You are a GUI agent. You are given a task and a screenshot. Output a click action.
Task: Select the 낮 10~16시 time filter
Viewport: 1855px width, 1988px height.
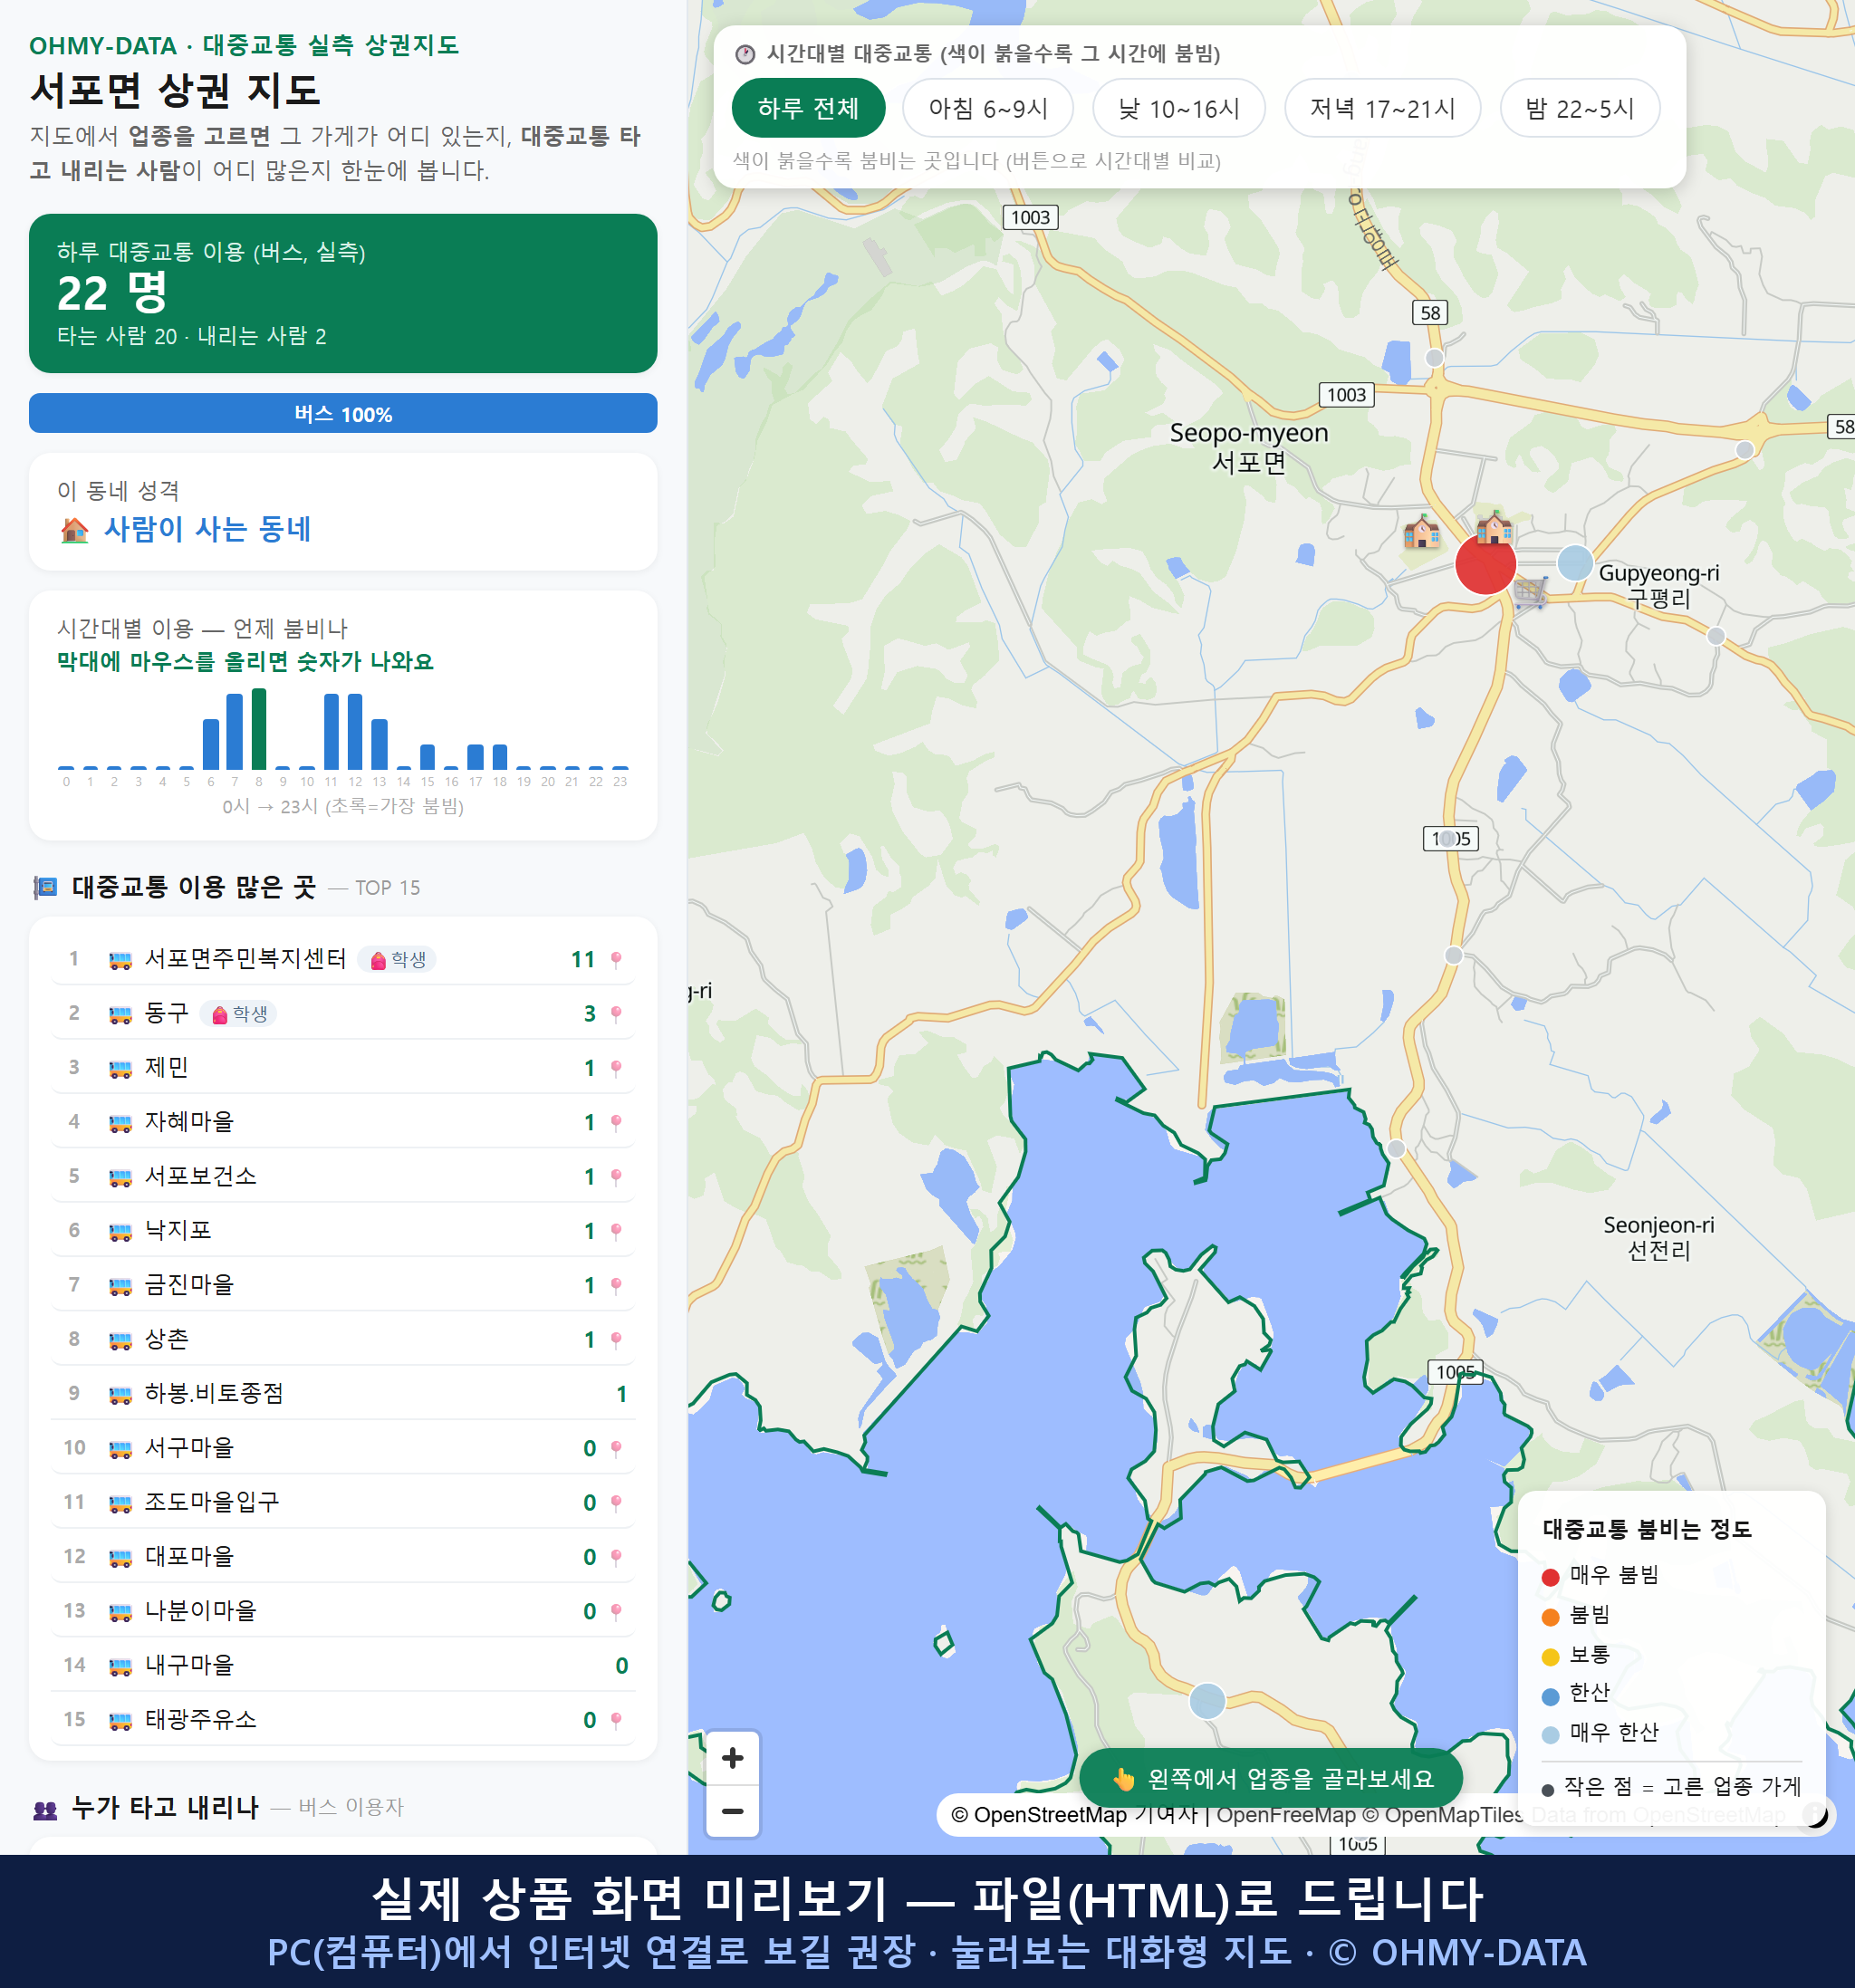1178,108
